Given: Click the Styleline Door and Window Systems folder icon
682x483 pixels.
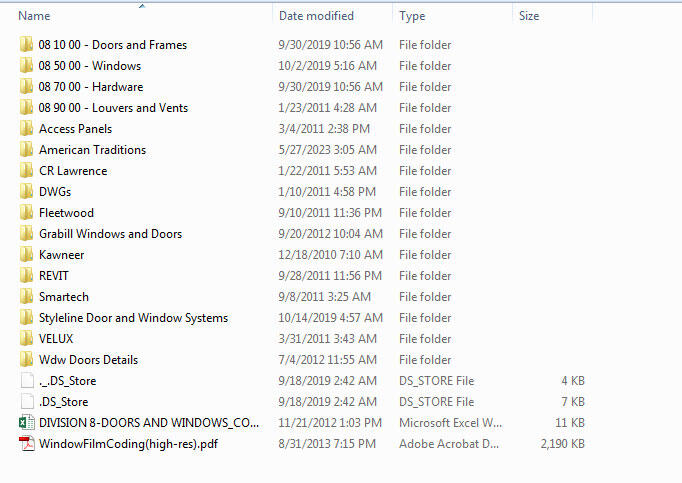Looking at the screenshot, I should (x=27, y=317).
